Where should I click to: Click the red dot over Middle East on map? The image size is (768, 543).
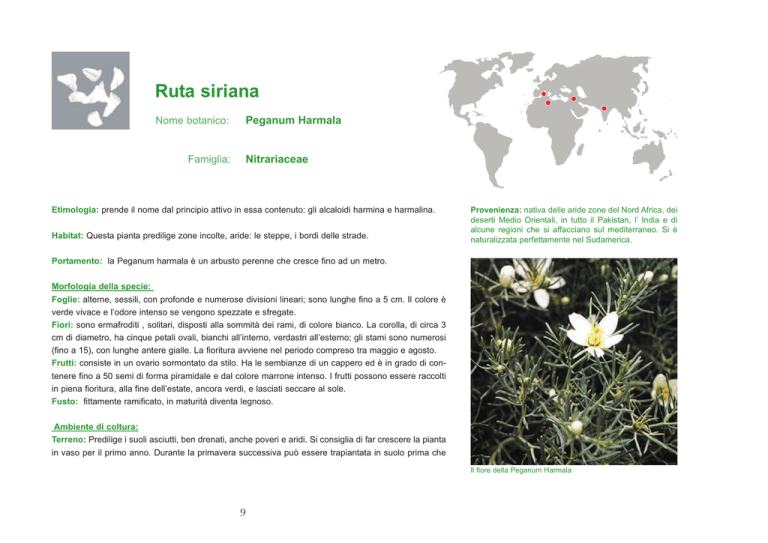[x=574, y=99]
